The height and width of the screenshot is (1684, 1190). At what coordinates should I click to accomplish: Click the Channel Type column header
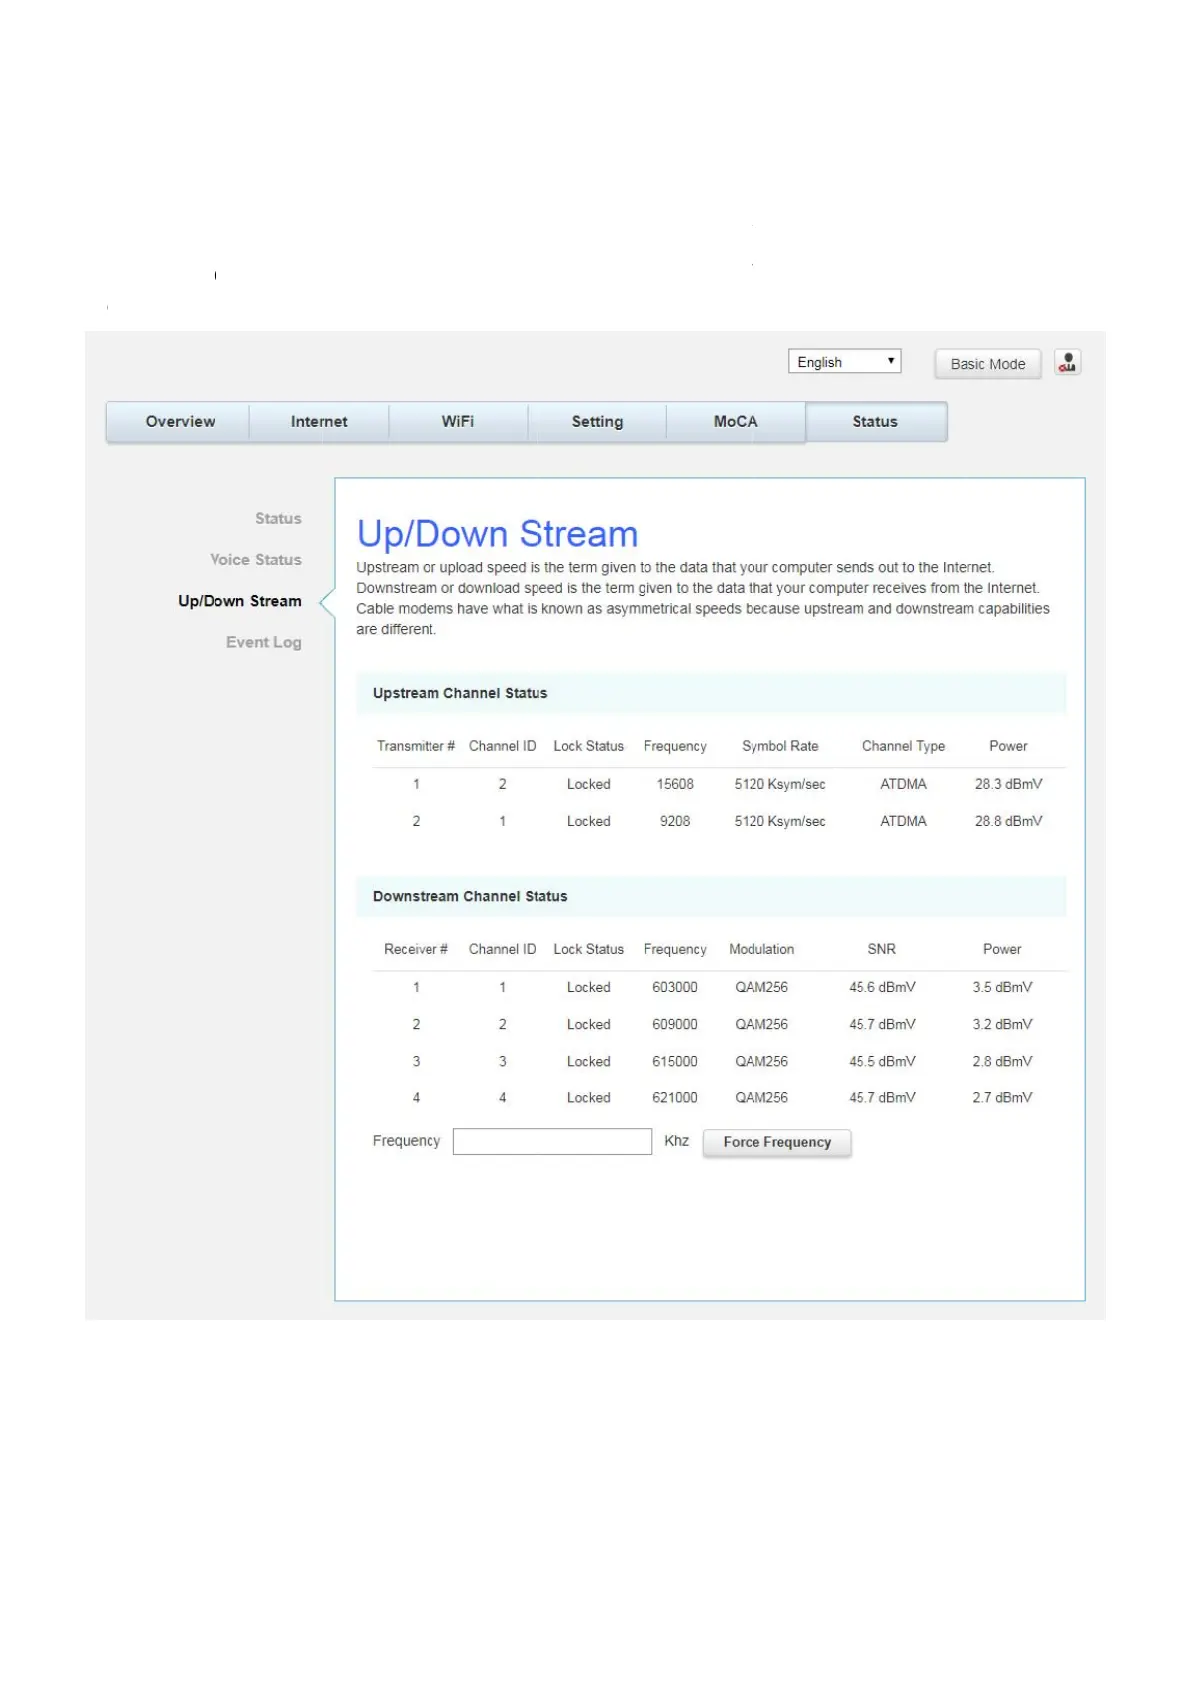coord(903,746)
